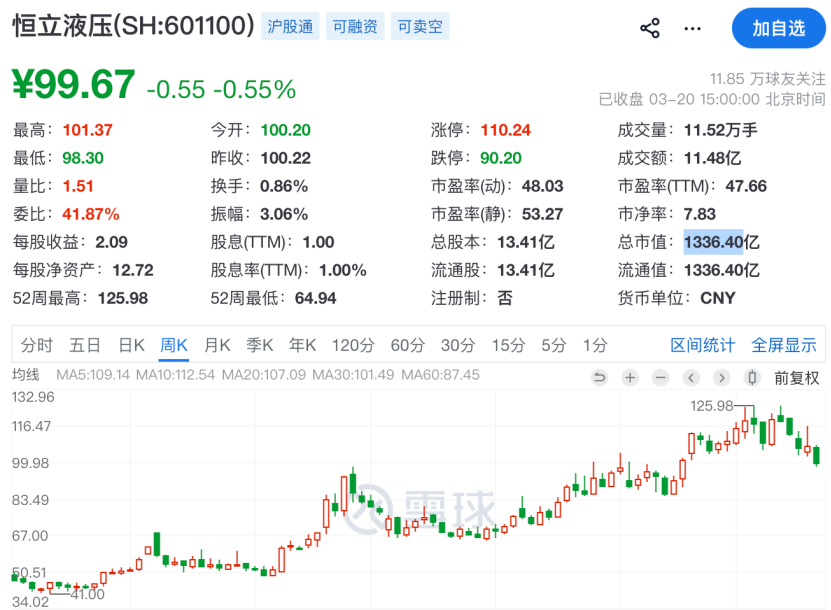Screen dimensions: 831x610
Task: Click the 125.98 peak marker on chart
Action: tap(711, 406)
